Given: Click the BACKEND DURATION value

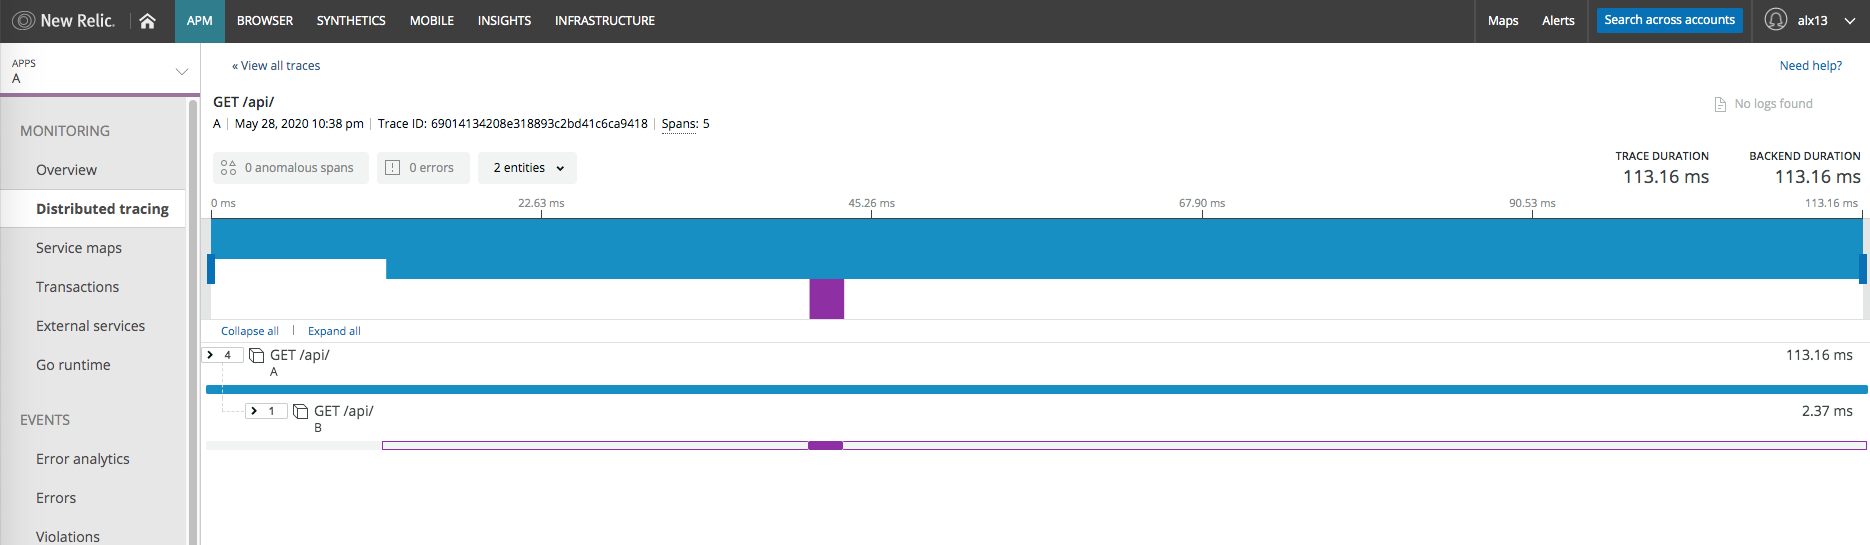Looking at the screenshot, I should tap(1817, 177).
